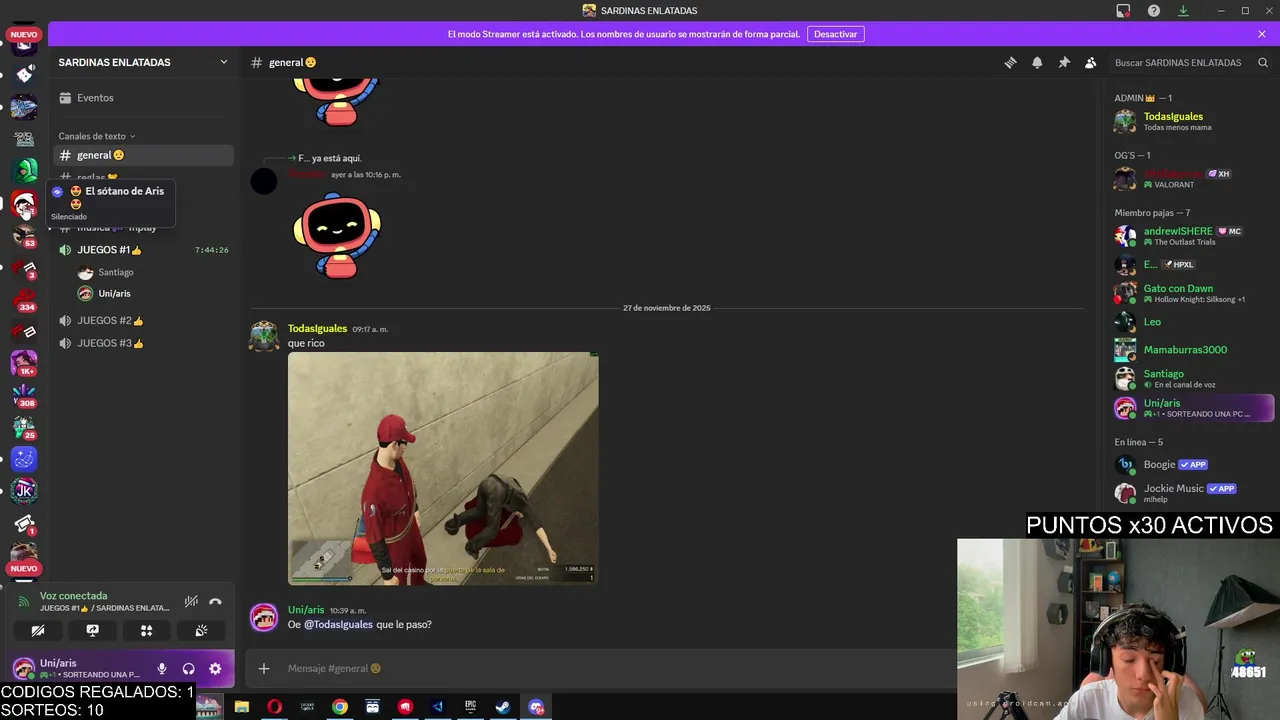Viewport: 1280px width, 720px height.
Task: Open own Uni/aris user panel avatar
Action: (24, 669)
